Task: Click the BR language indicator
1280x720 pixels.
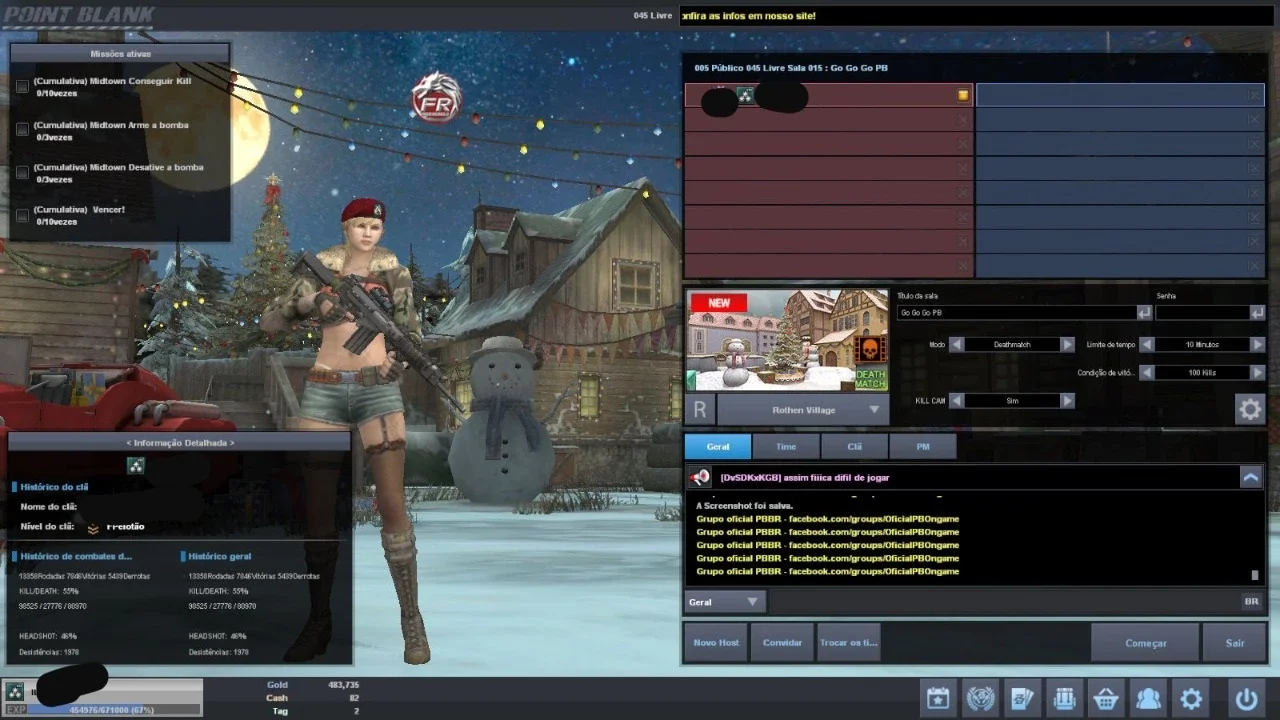Action: click(x=1251, y=601)
